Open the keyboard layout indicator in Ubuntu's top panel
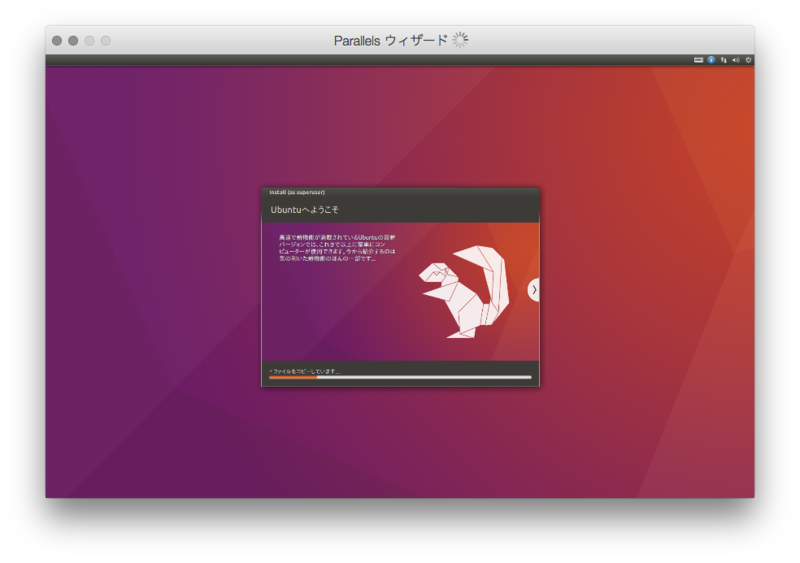Image resolution: width=800 pixels, height=563 pixels. click(698, 60)
